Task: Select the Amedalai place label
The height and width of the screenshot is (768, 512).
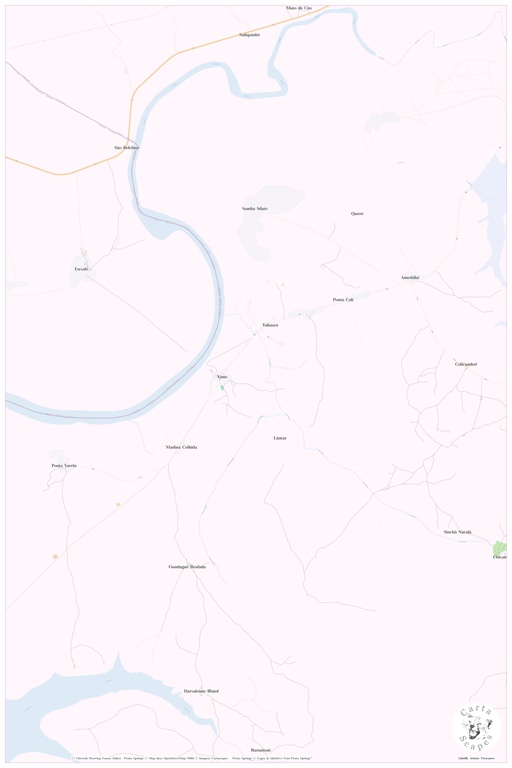Action: point(410,277)
